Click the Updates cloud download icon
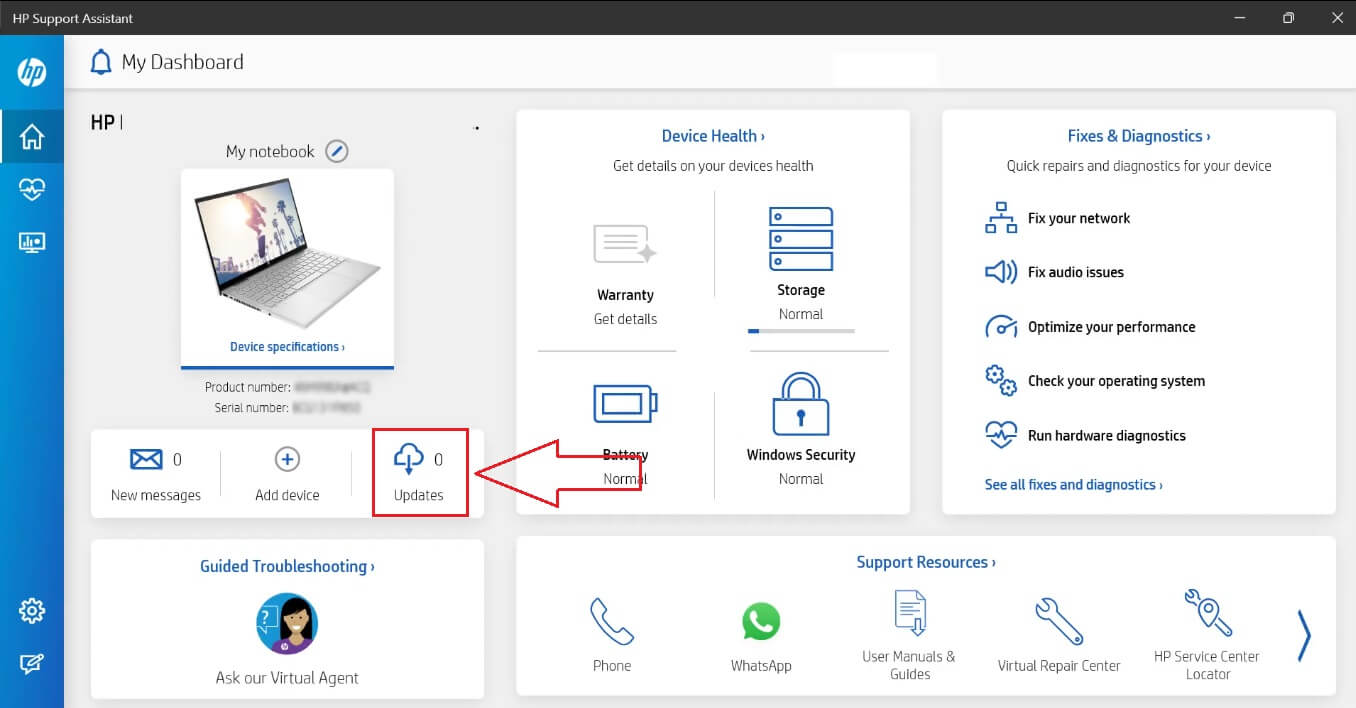 coord(409,460)
